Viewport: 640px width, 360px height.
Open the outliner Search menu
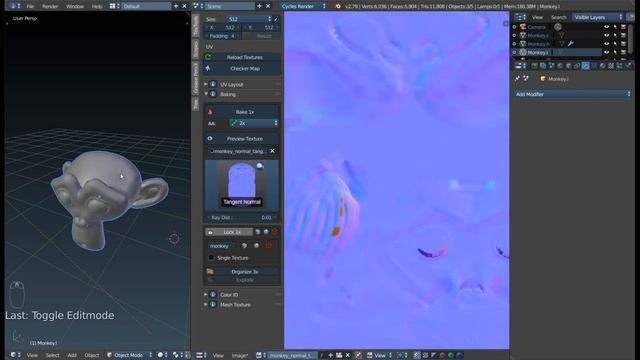point(558,17)
